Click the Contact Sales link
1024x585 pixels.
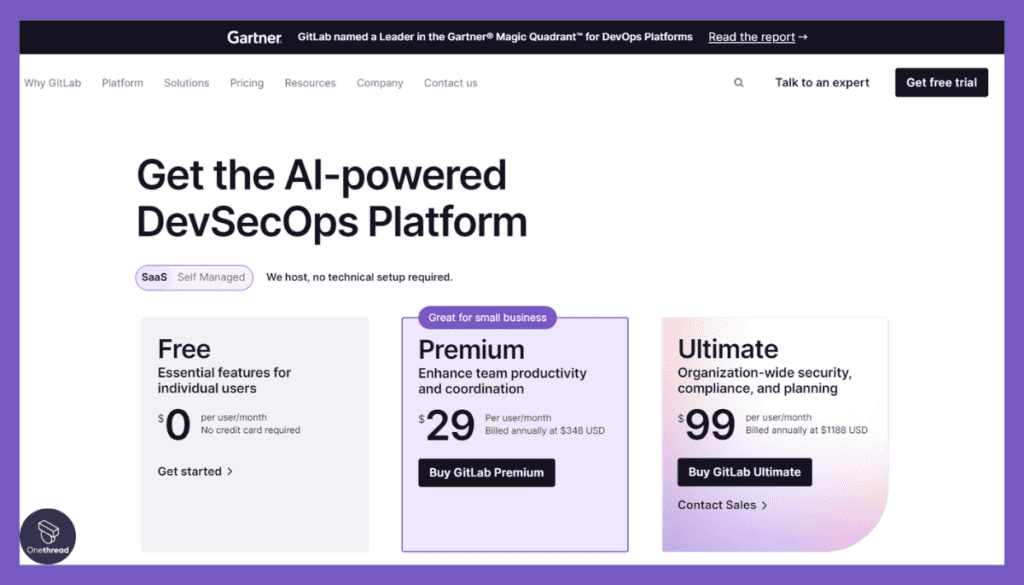722,505
